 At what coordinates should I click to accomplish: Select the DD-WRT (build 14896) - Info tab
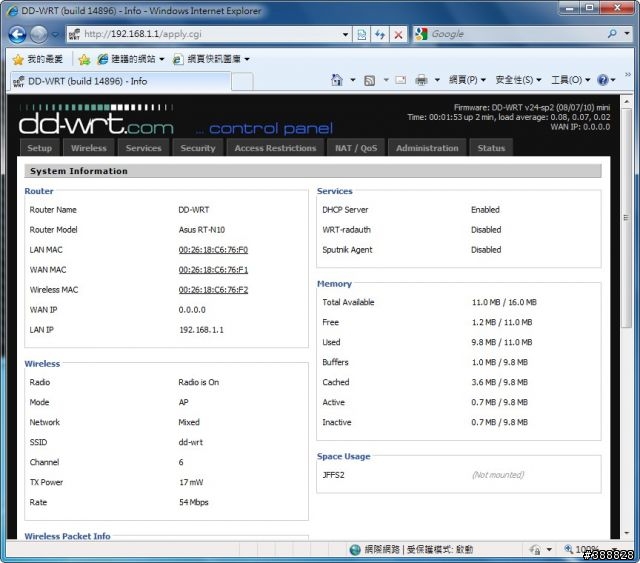click(x=121, y=81)
